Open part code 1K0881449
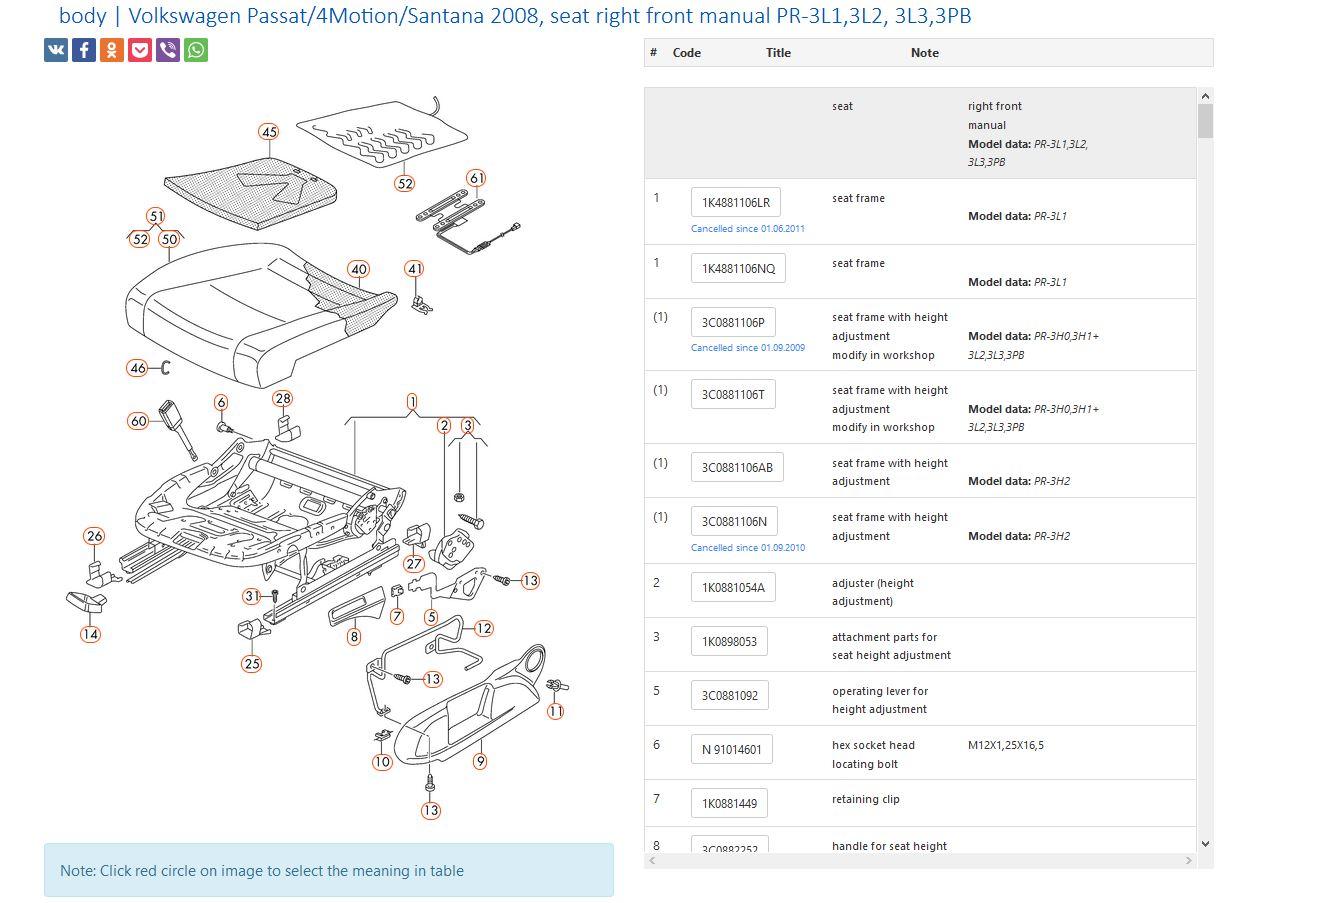 [729, 803]
